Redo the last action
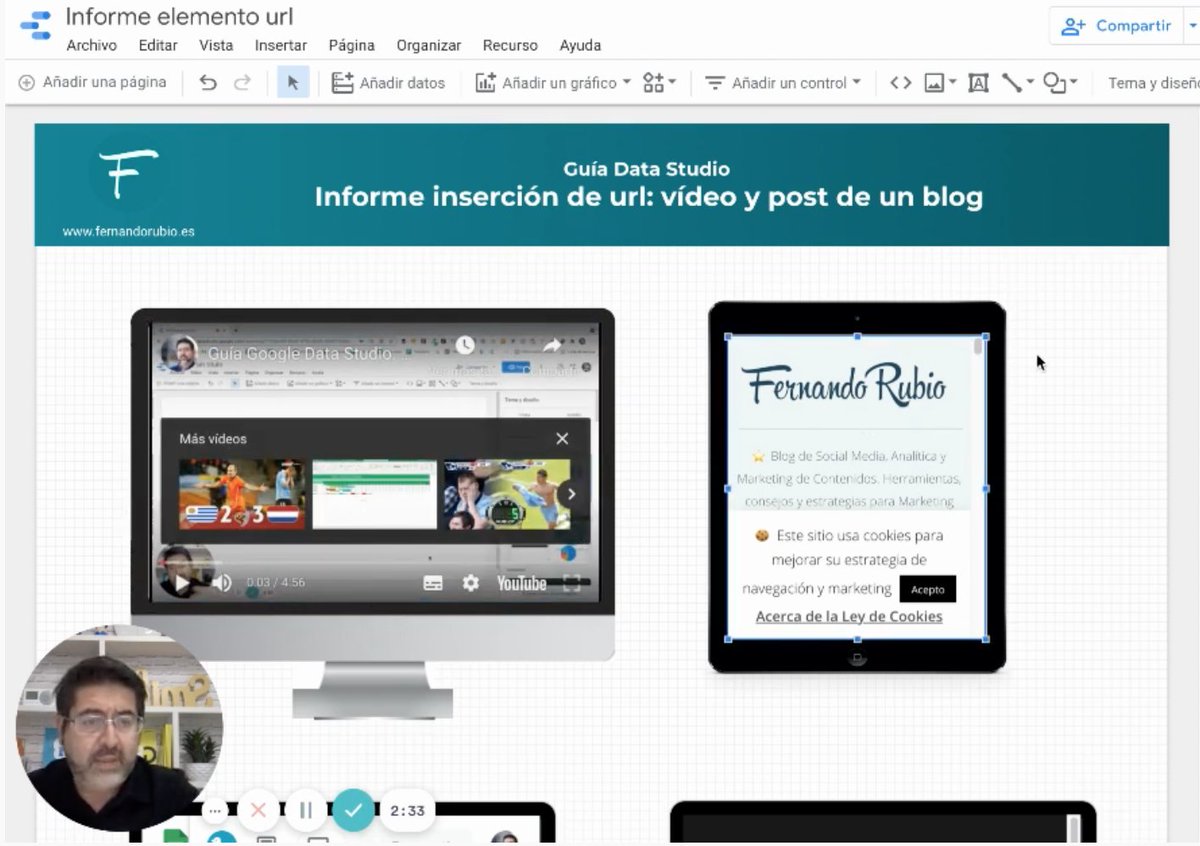1200x846 pixels. [242, 83]
